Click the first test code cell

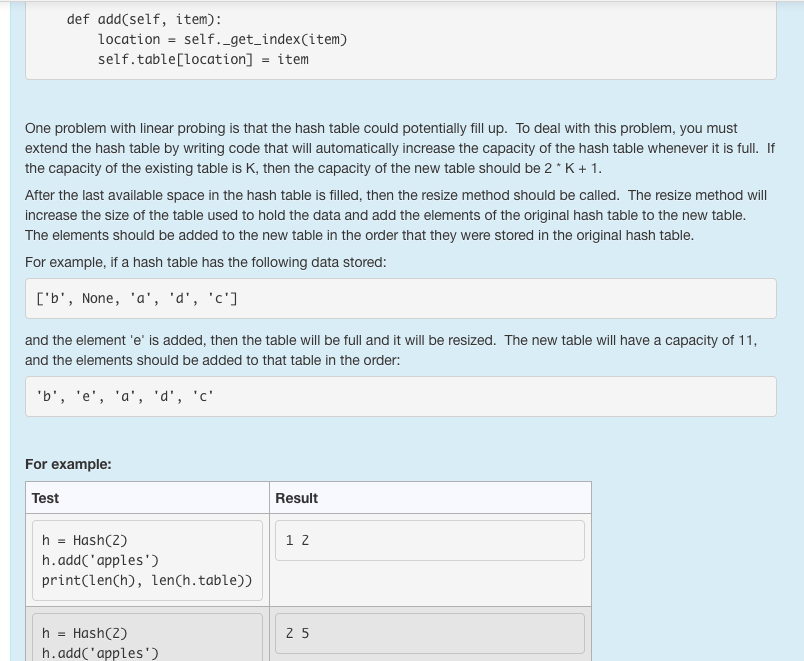[x=147, y=559]
